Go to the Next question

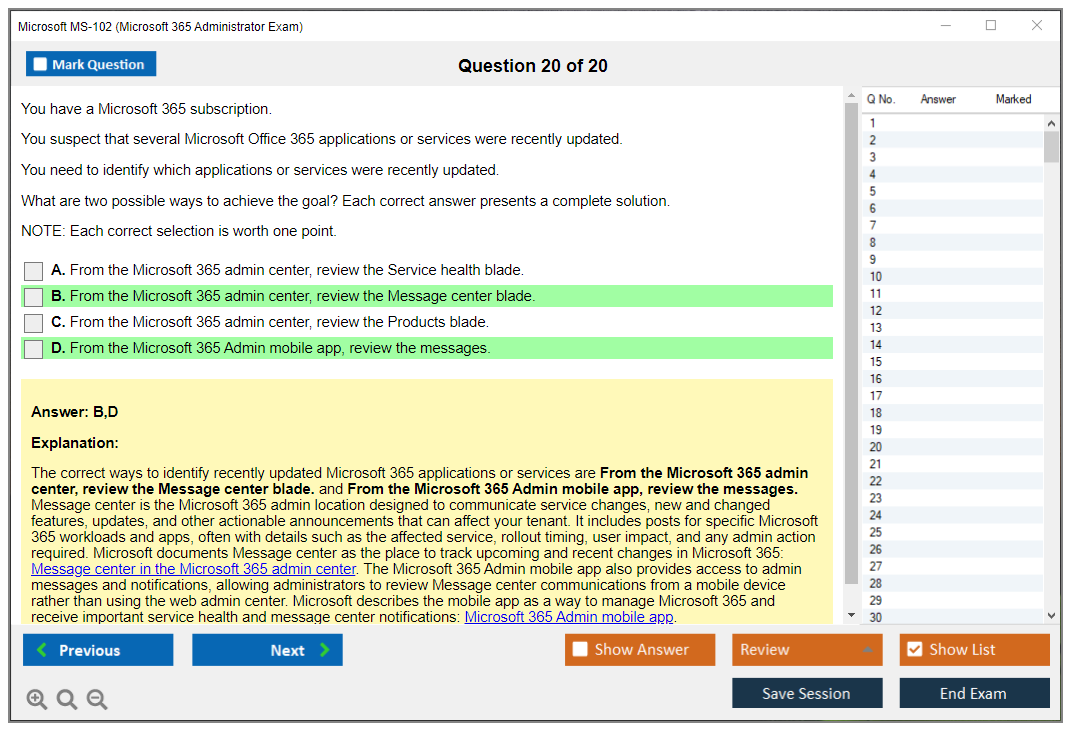(267, 649)
